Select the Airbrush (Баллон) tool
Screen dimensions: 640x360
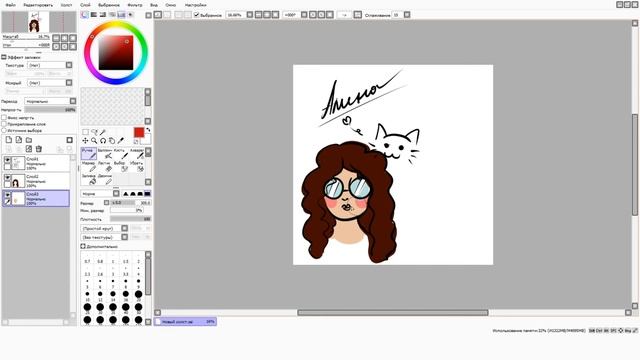105,153
